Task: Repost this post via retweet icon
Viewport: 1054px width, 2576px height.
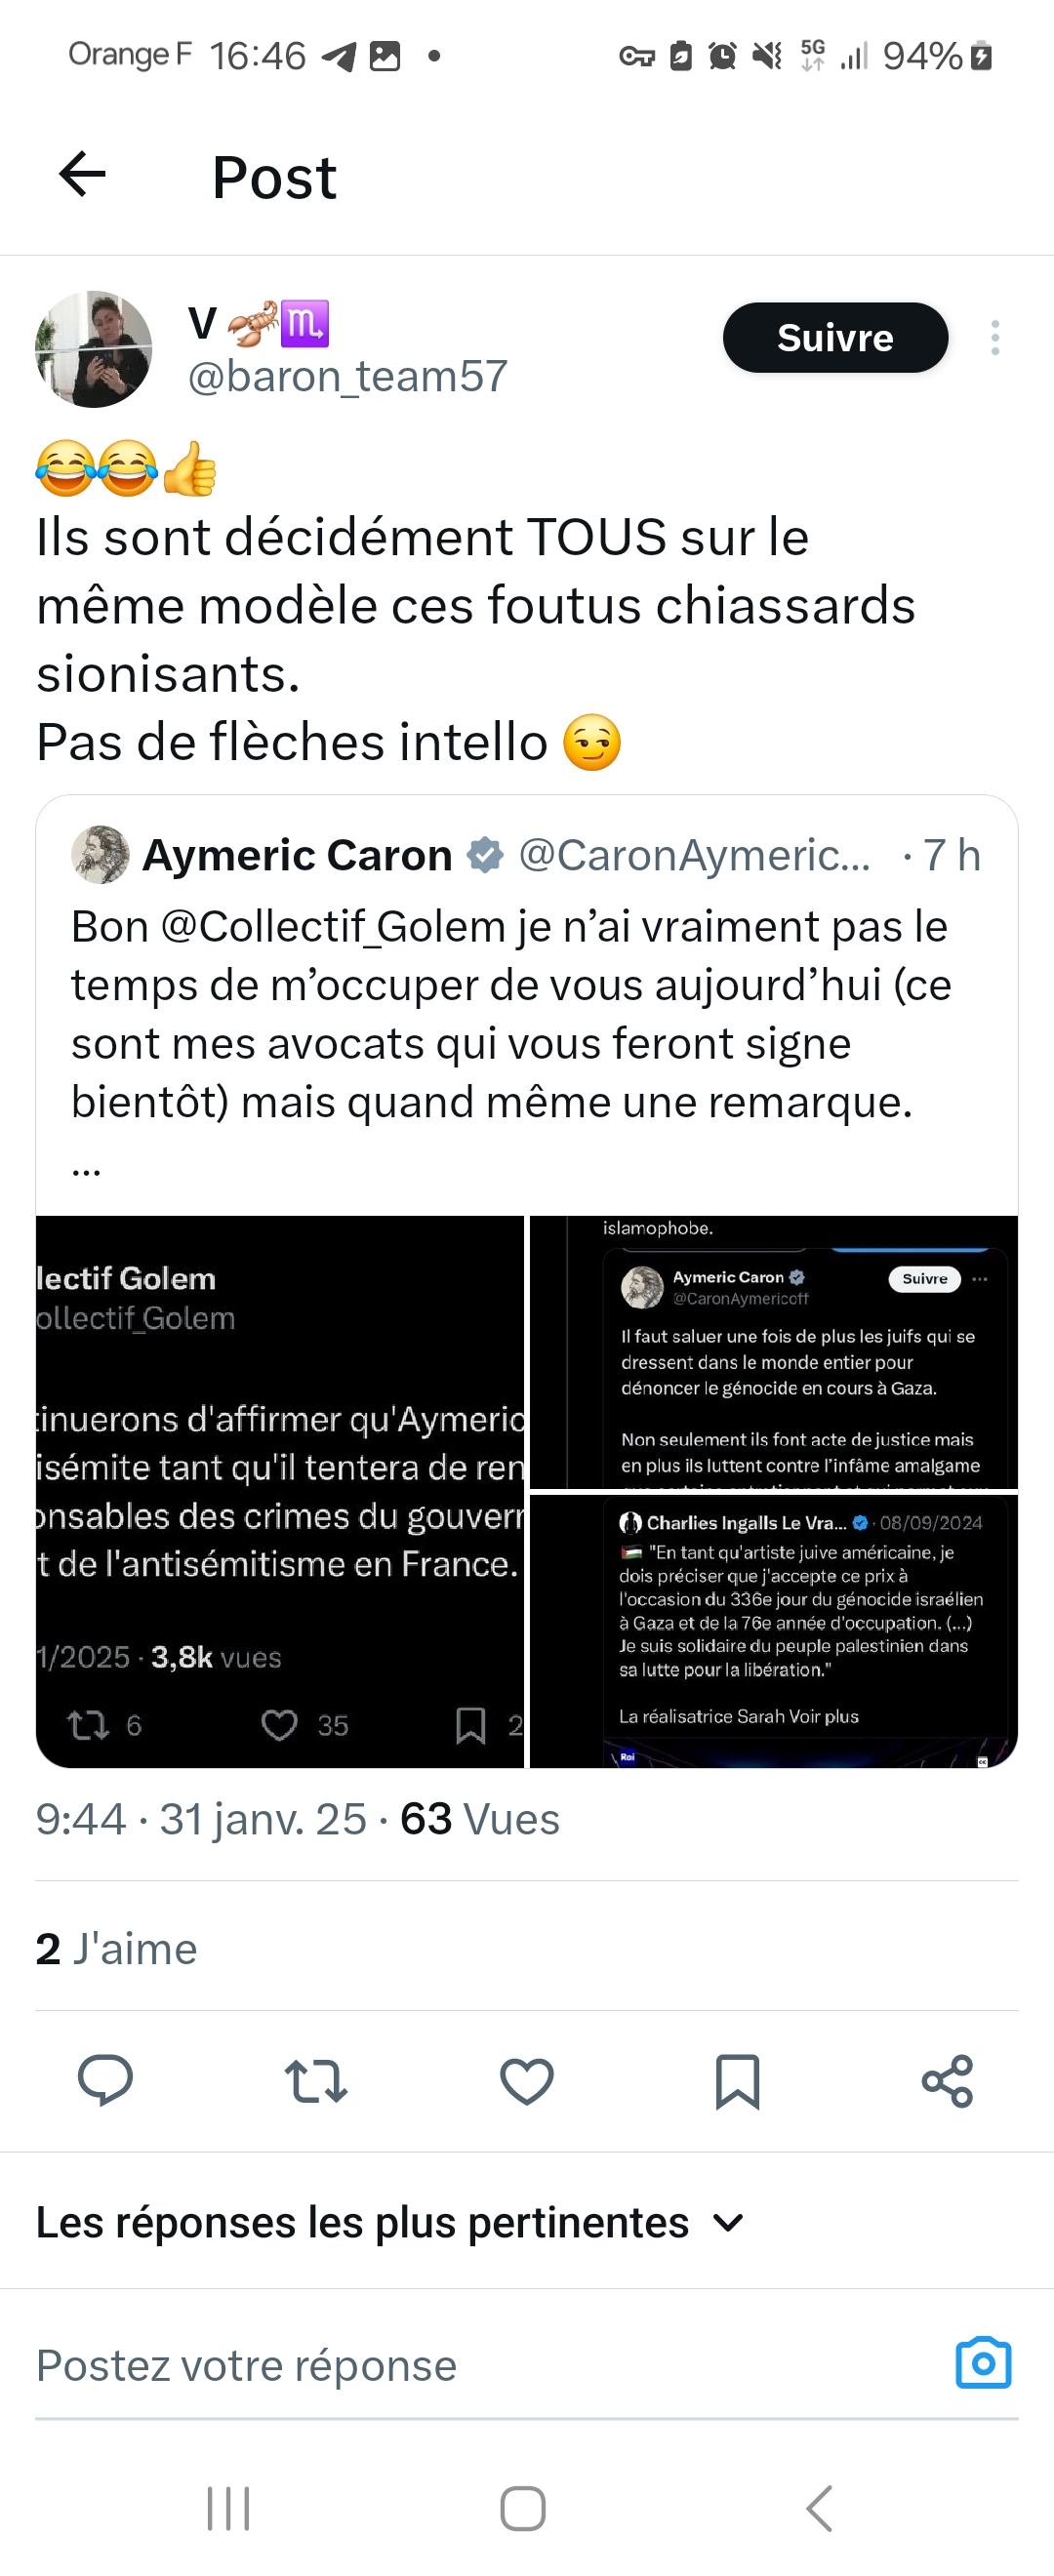Action: [315, 2081]
